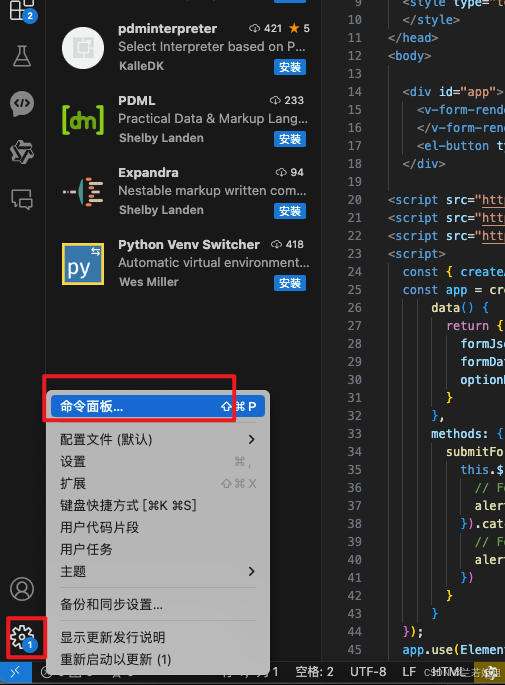
Task: Click the <body> tag on line 12
Action: [409, 56]
